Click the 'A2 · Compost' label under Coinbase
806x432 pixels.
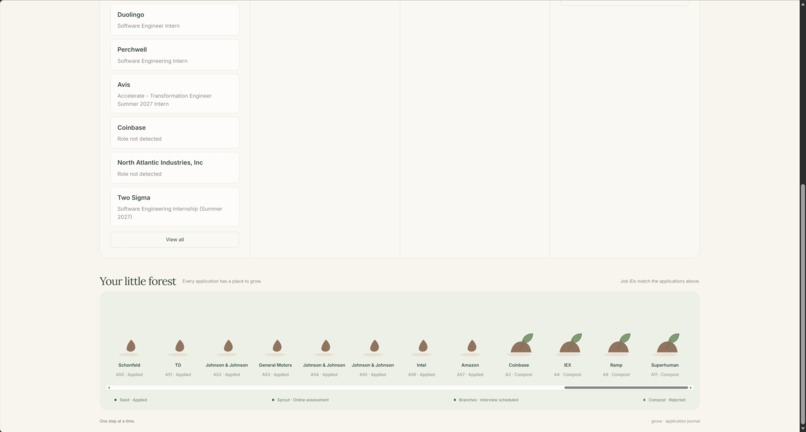click(519, 374)
